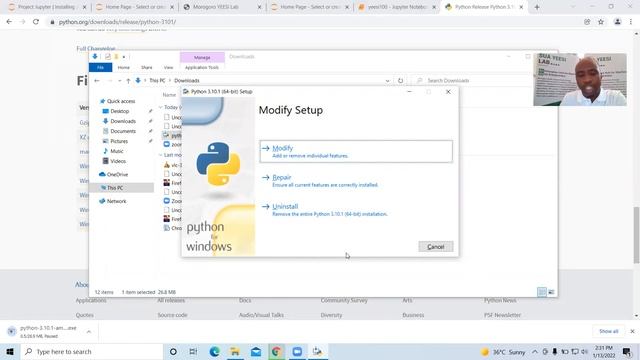Cancel the Python setup dialog

[436, 247]
